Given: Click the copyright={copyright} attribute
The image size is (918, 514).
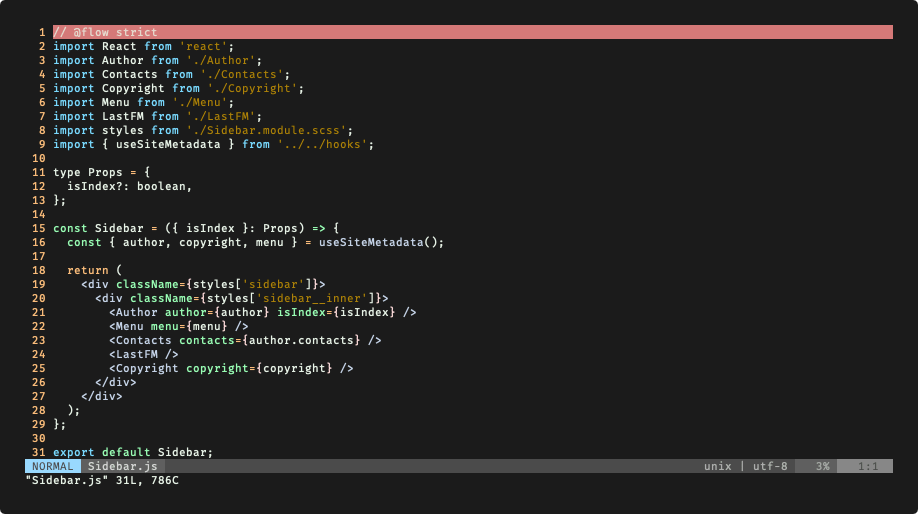Looking at the screenshot, I should click(259, 368).
